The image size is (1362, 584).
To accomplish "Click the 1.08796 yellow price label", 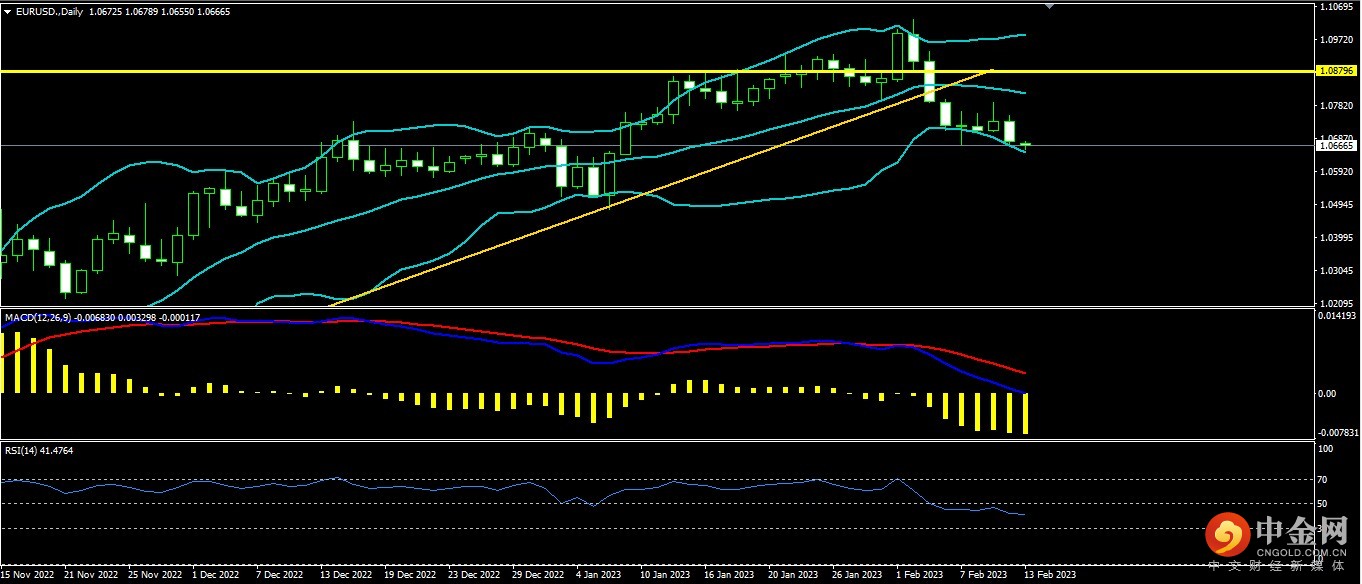I will pos(1337,71).
